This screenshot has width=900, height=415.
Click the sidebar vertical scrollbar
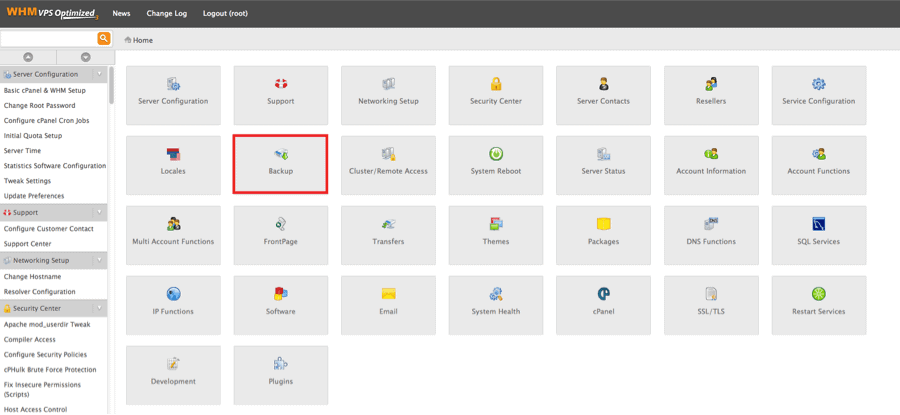(111, 85)
